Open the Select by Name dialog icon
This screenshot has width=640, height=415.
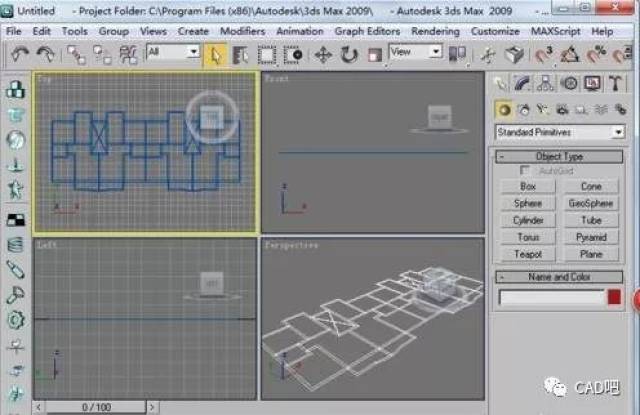click(240, 55)
